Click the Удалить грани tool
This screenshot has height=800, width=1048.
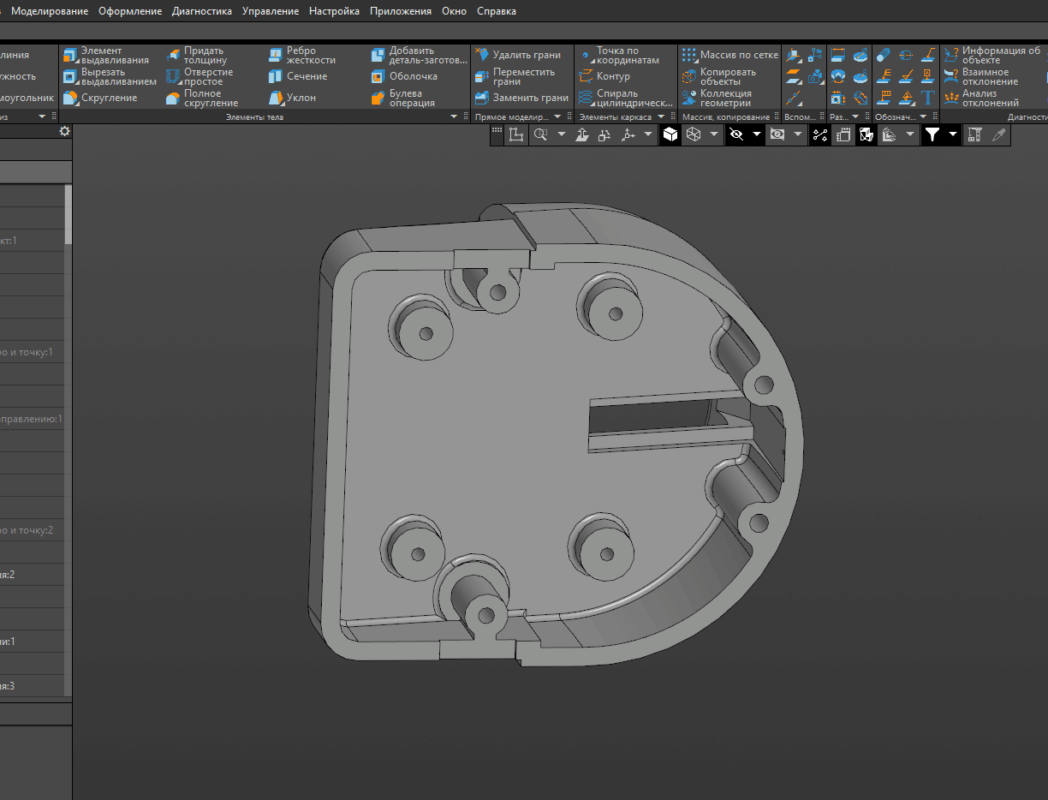(517, 55)
